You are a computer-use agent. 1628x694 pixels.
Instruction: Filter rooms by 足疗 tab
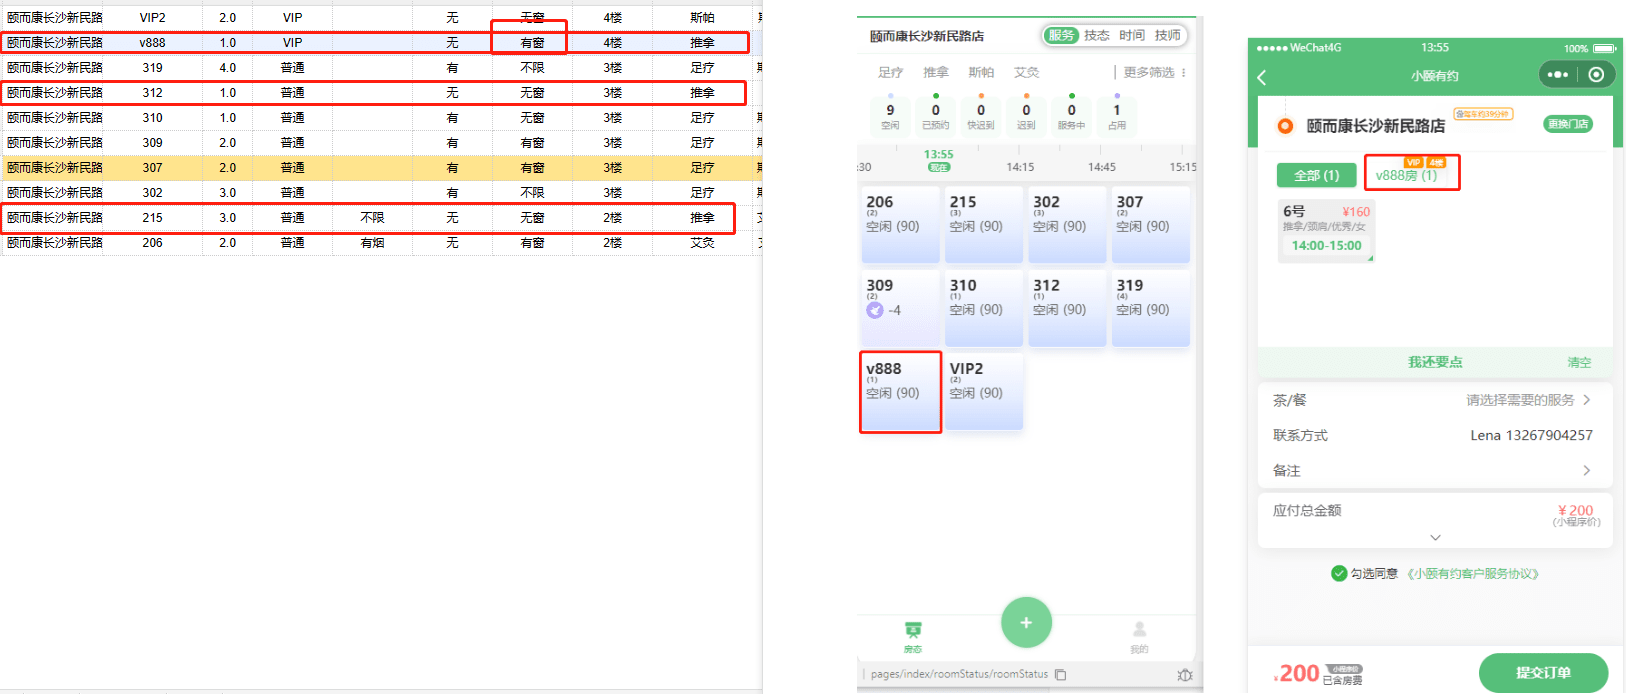890,73
